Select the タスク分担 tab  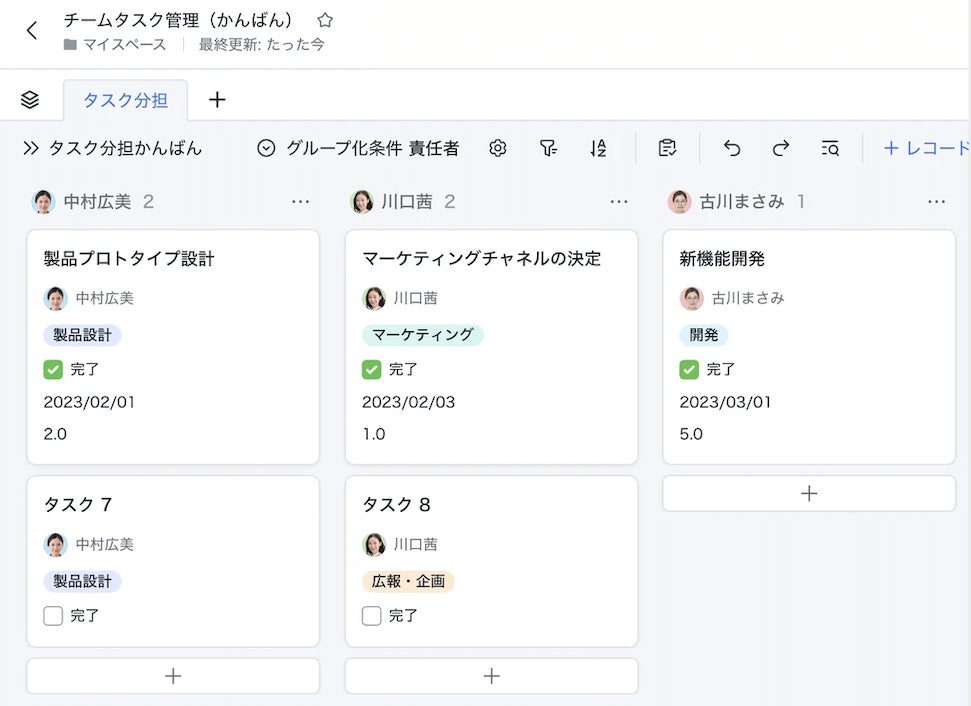click(125, 100)
